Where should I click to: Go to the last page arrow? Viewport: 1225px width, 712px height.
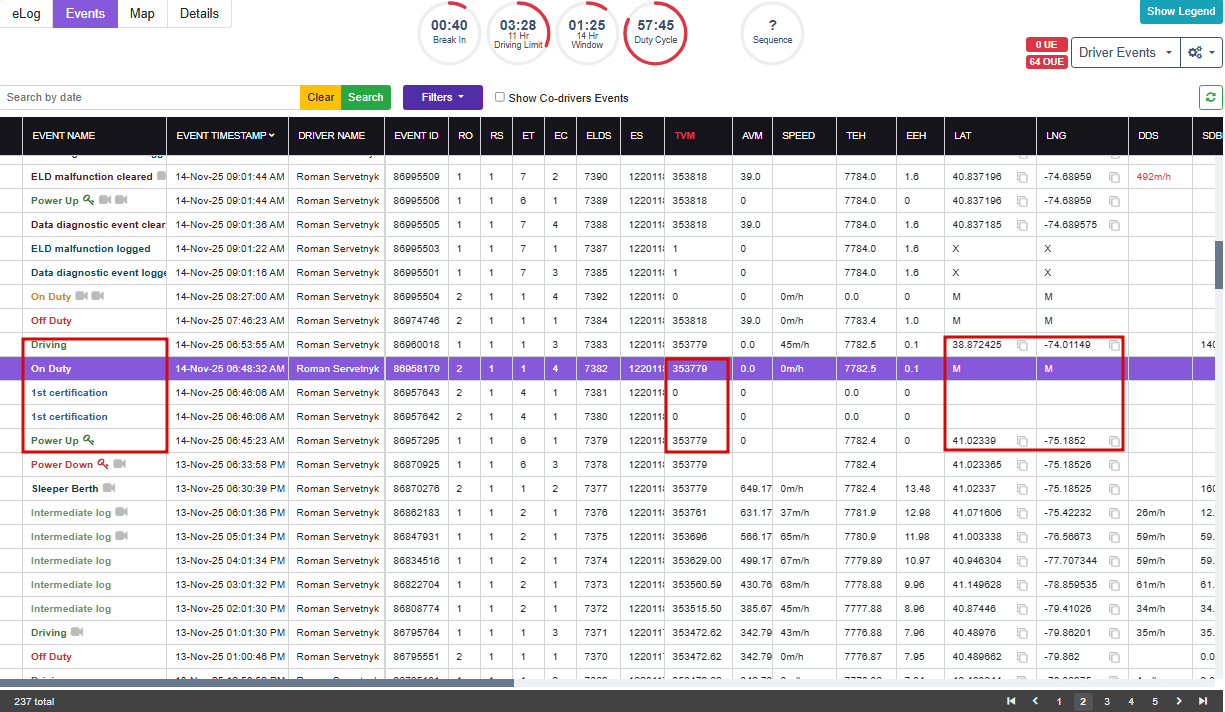coord(1204,701)
